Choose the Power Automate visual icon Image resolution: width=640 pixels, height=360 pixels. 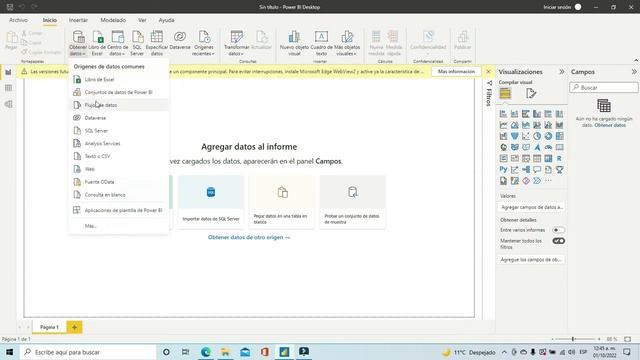[537, 181]
